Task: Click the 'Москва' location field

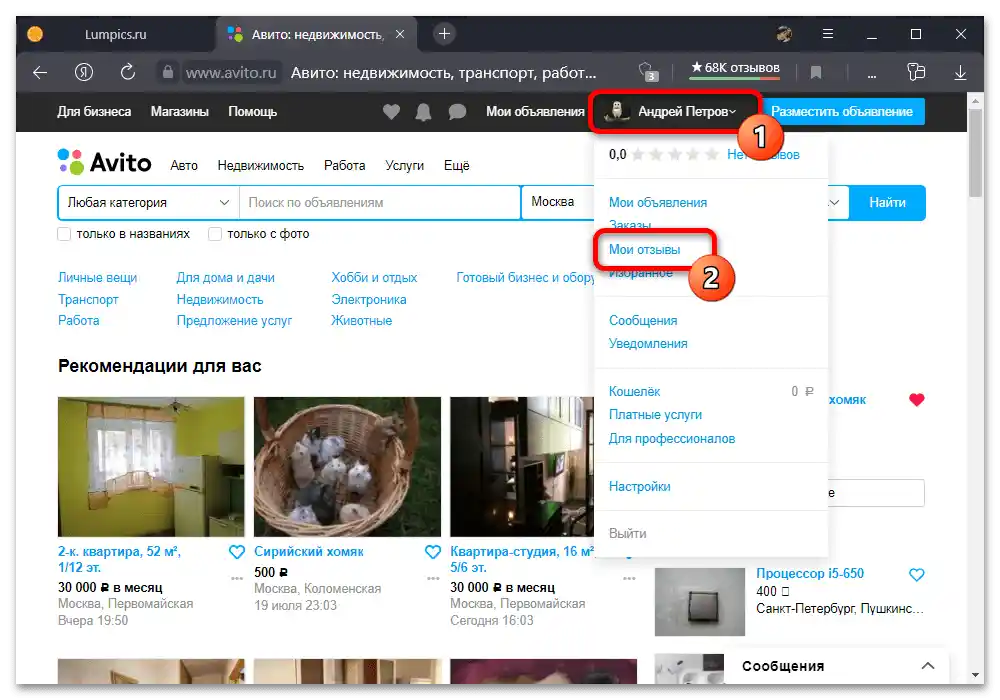Action: (x=558, y=203)
